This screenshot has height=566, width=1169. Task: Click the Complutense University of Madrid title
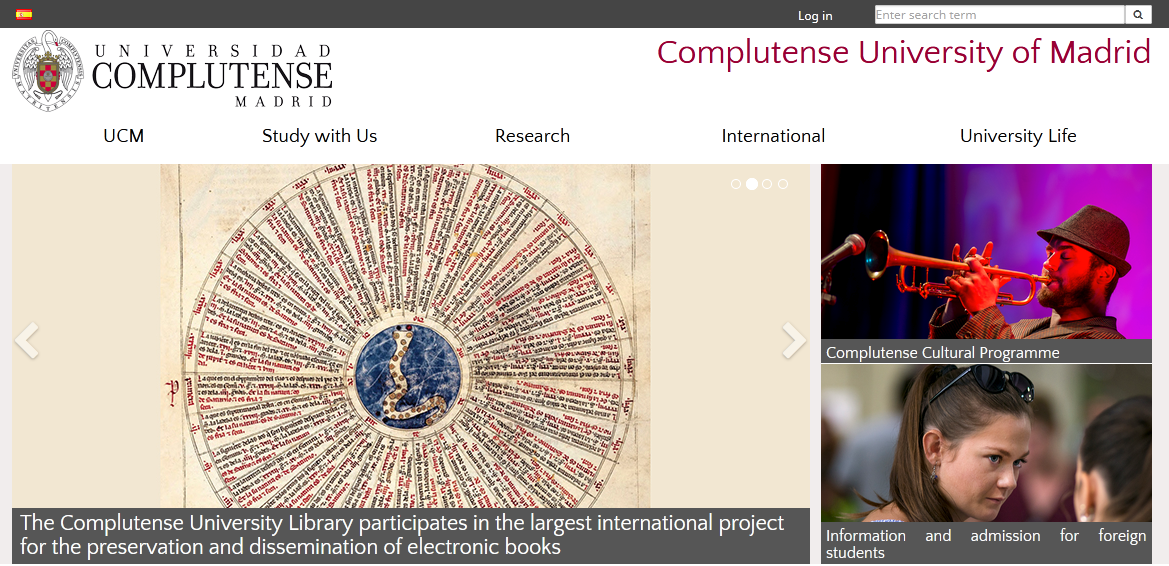click(904, 52)
